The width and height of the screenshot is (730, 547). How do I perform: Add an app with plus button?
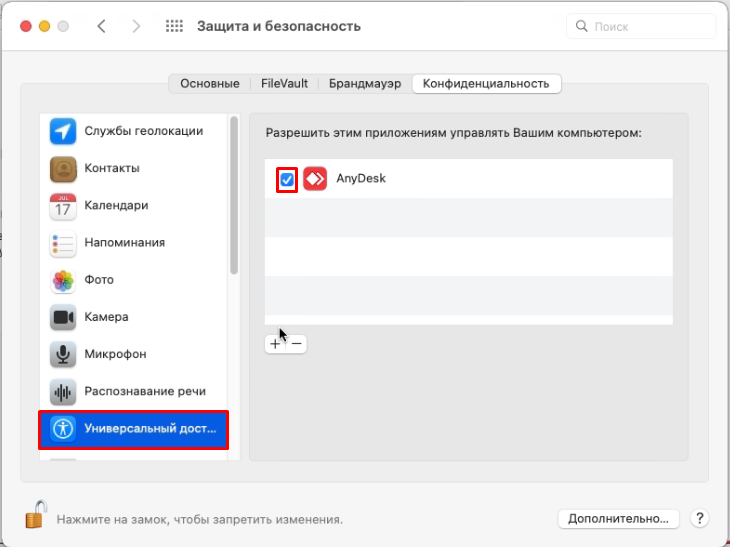[x=275, y=343]
